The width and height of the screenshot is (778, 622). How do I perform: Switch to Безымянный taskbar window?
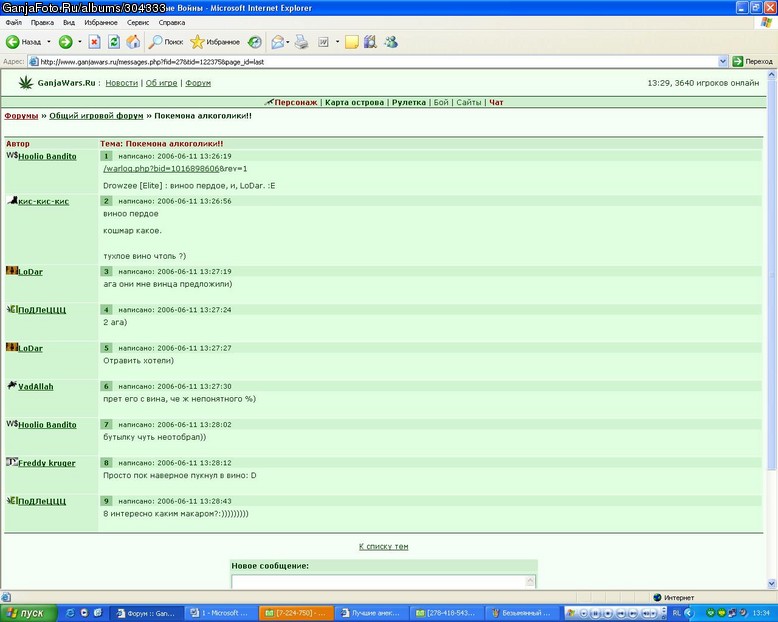click(x=522, y=613)
